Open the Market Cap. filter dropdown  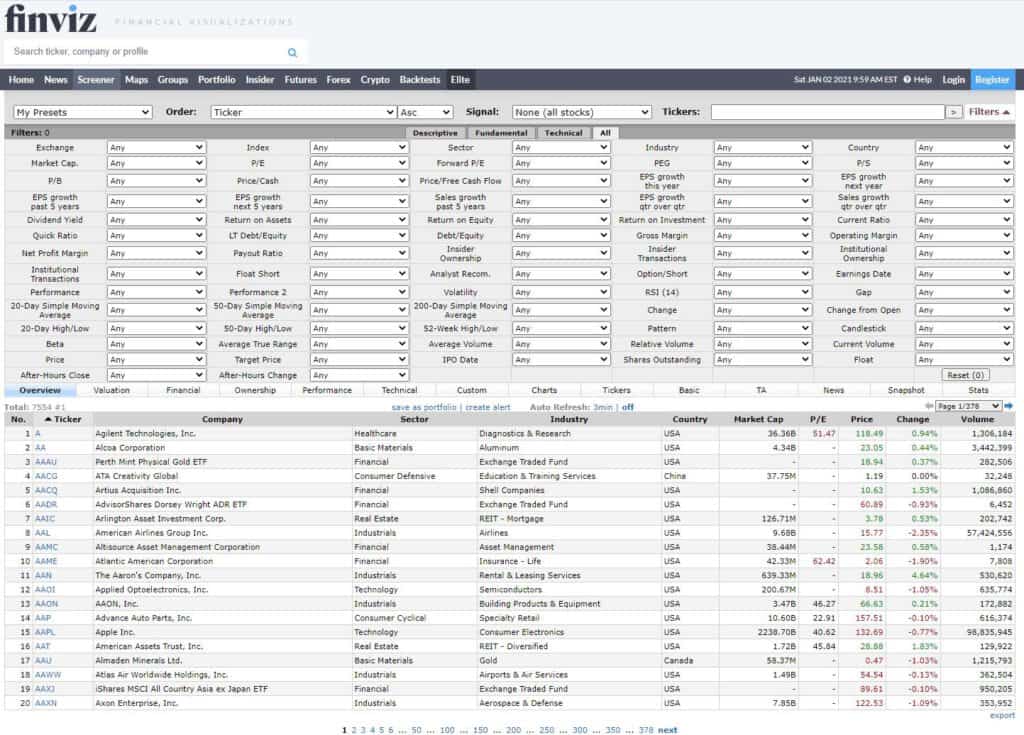coord(156,163)
